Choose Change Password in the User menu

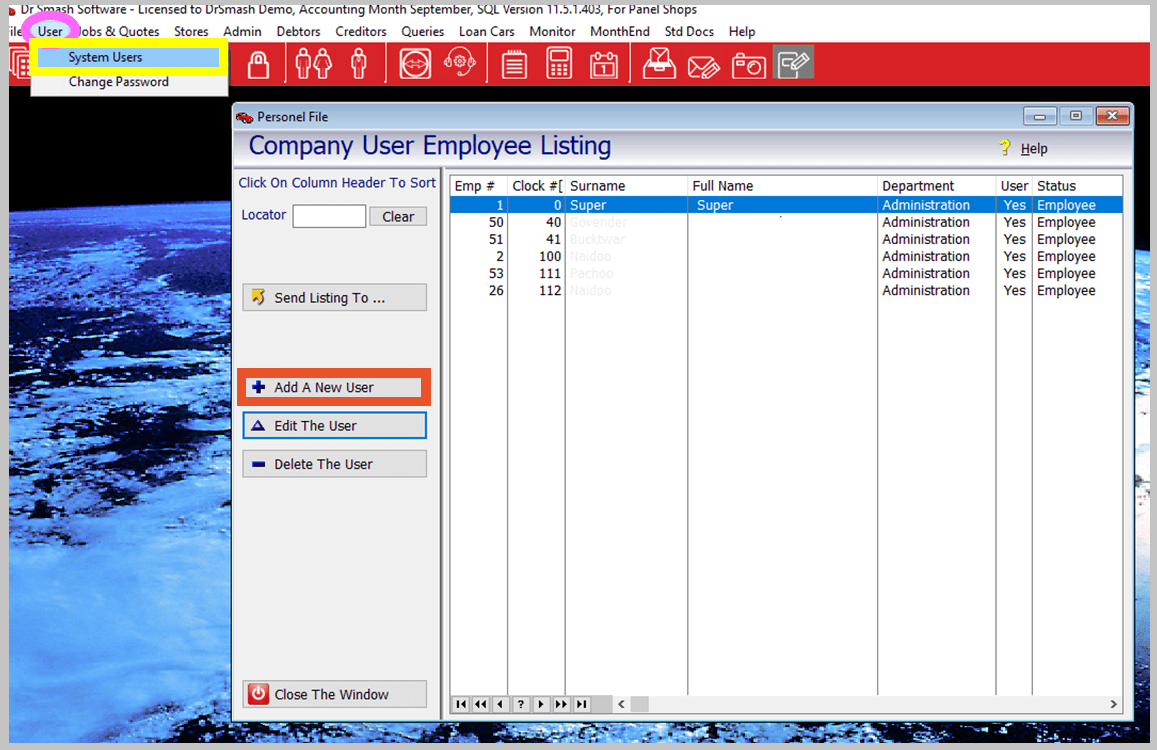click(x=119, y=82)
